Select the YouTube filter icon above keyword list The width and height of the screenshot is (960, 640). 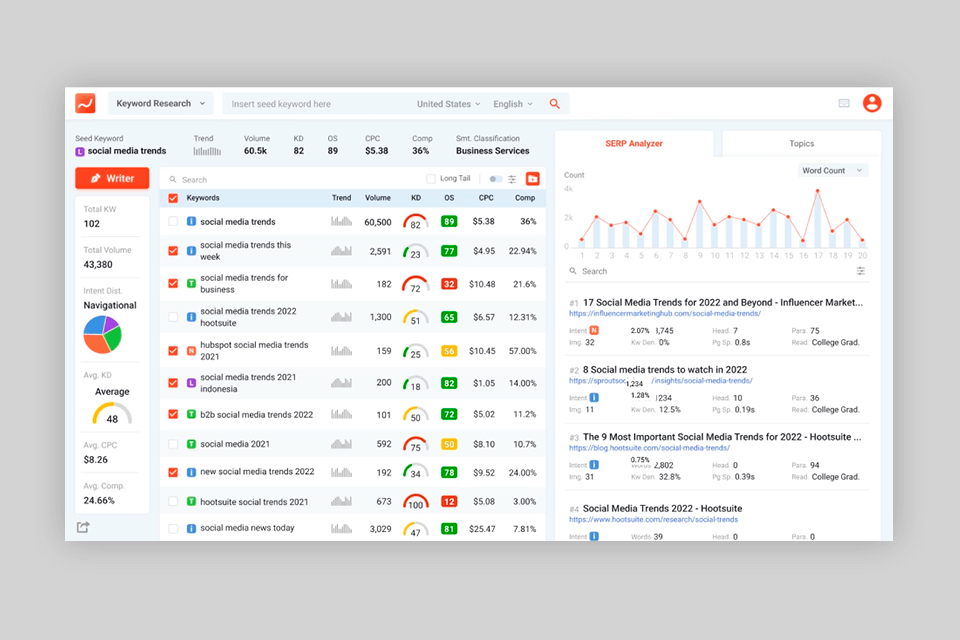(534, 179)
